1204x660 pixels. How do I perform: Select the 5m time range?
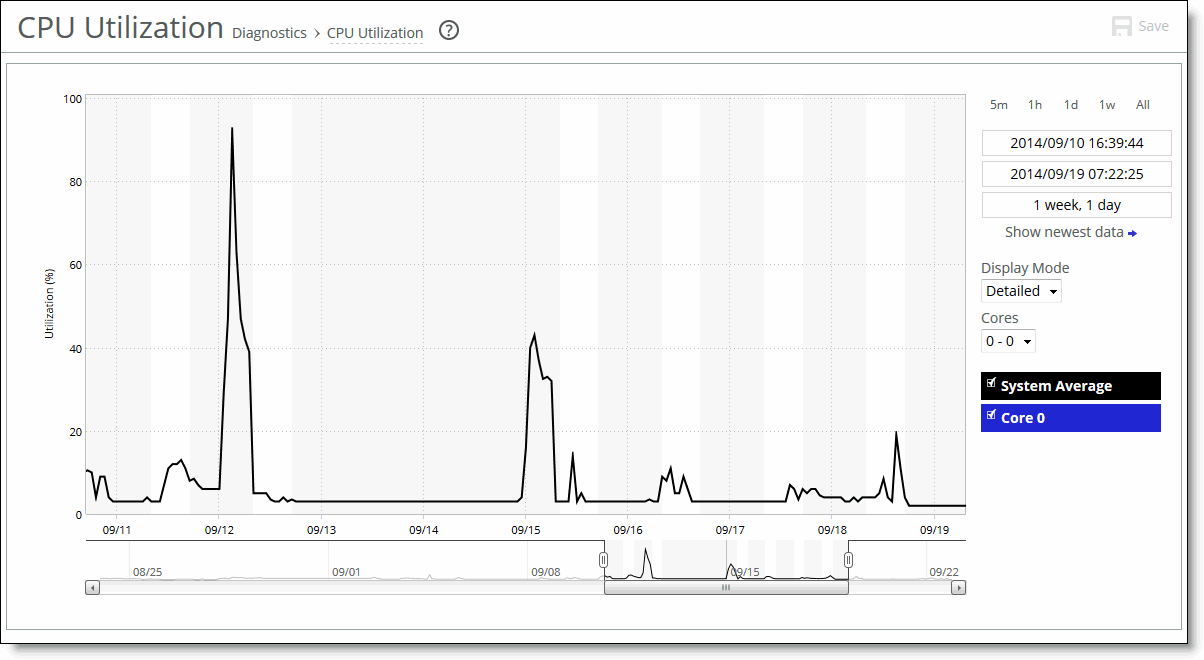click(998, 105)
